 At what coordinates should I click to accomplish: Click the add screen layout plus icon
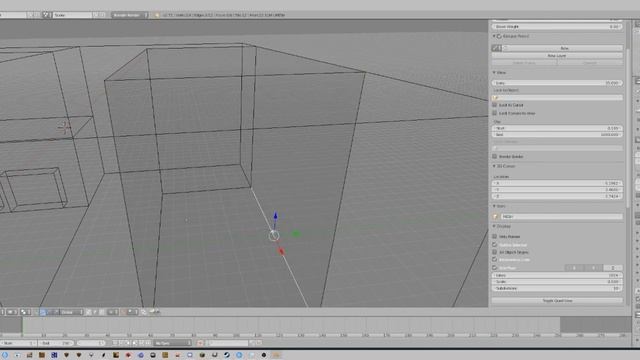pos(30,15)
